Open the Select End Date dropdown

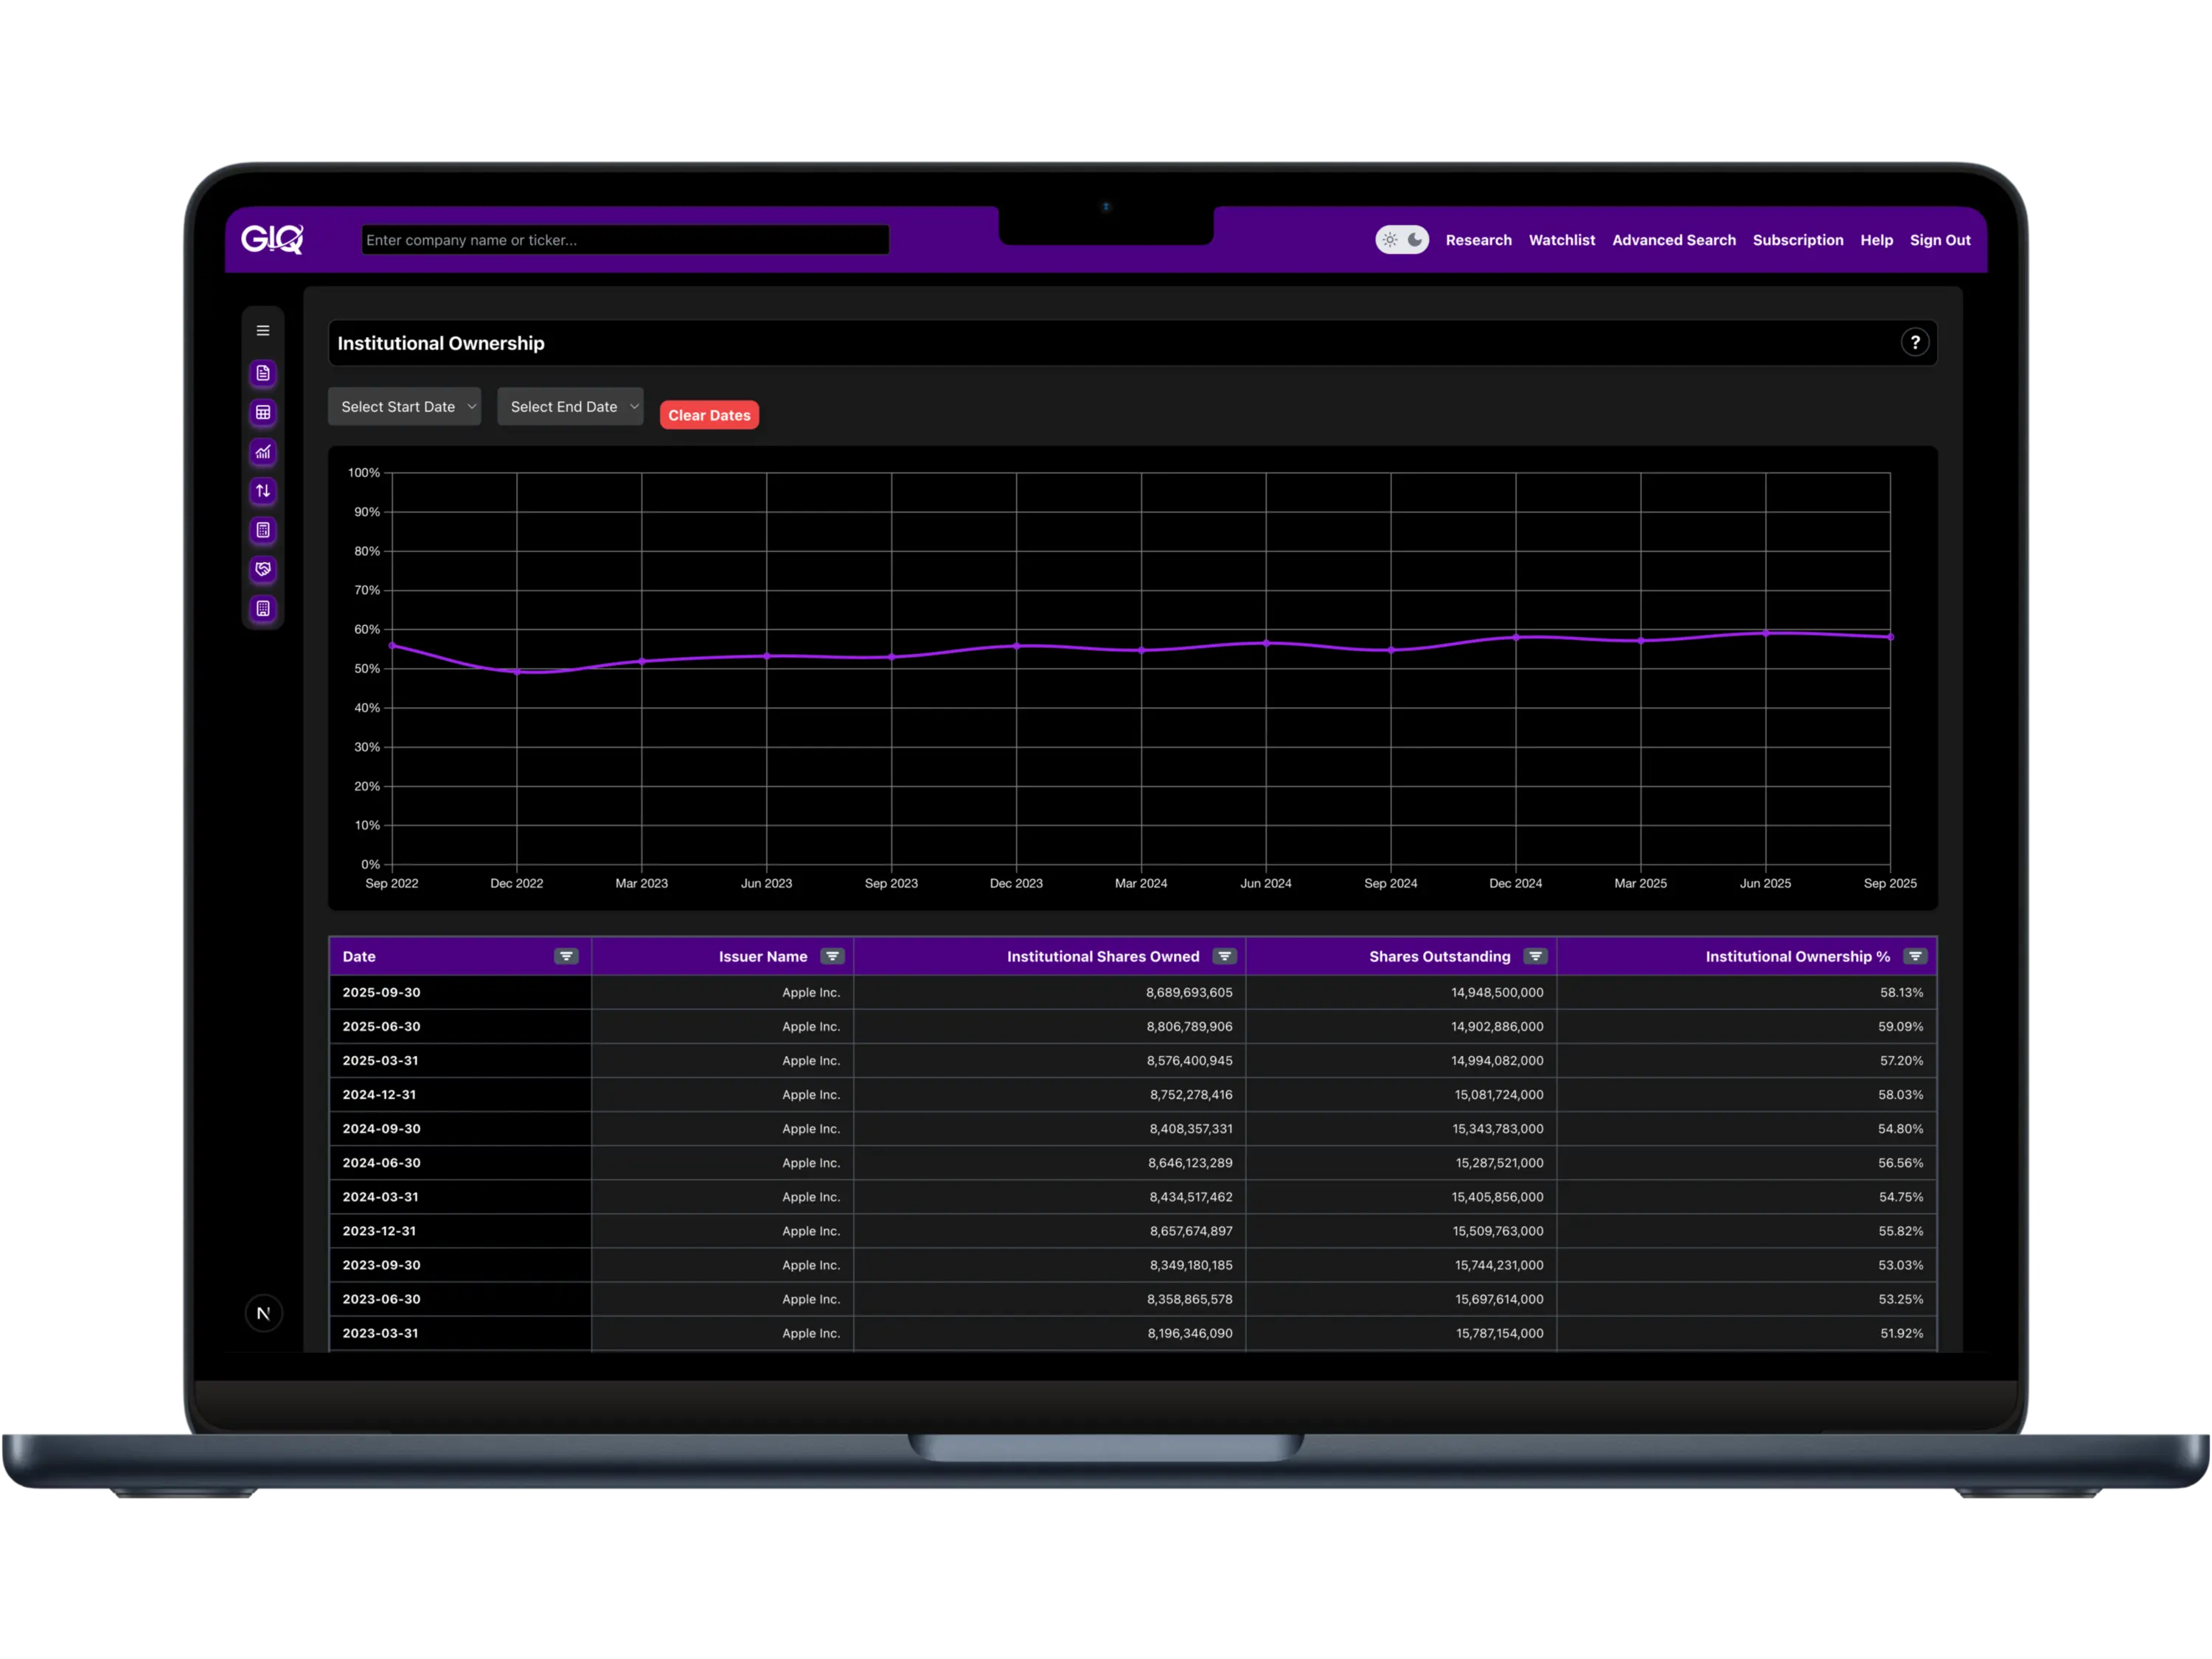(x=570, y=406)
